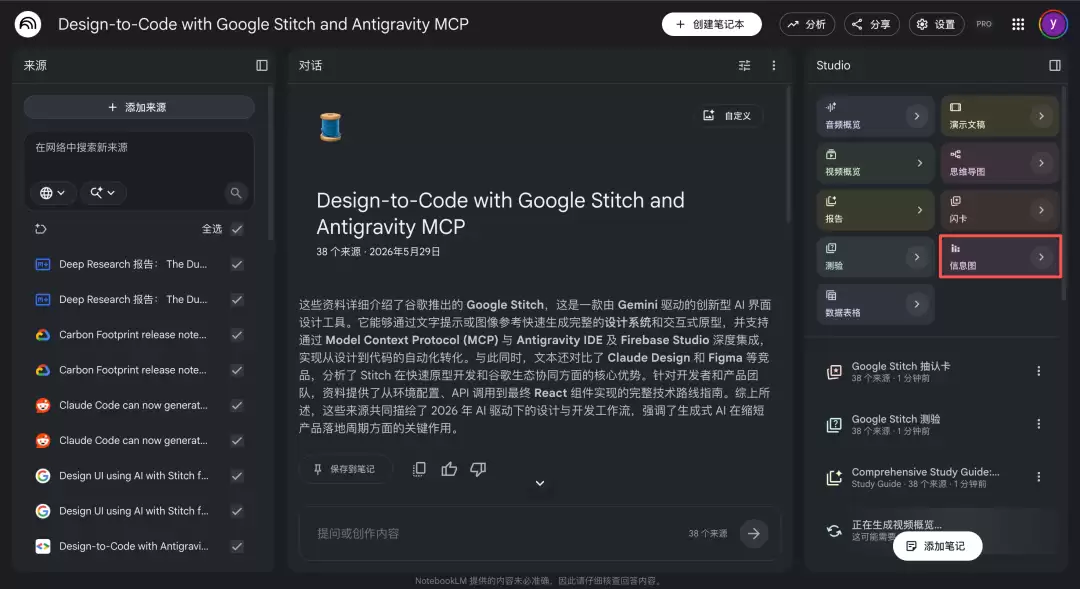
Task: Click the chevron on the 报告 card
Action: pos(920,209)
